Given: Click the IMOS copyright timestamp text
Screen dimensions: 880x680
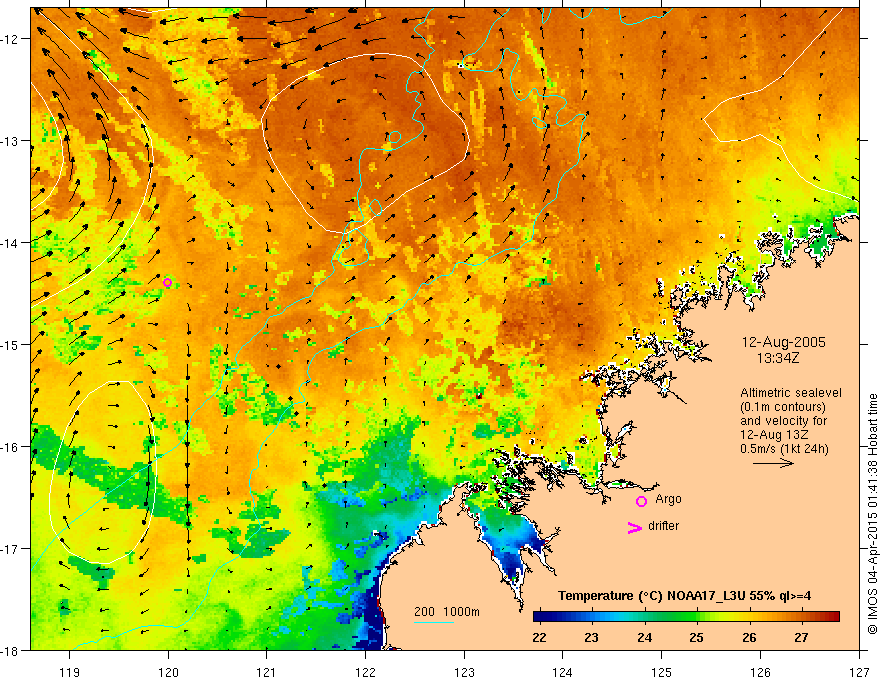Looking at the screenshot, I should point(872,514).
